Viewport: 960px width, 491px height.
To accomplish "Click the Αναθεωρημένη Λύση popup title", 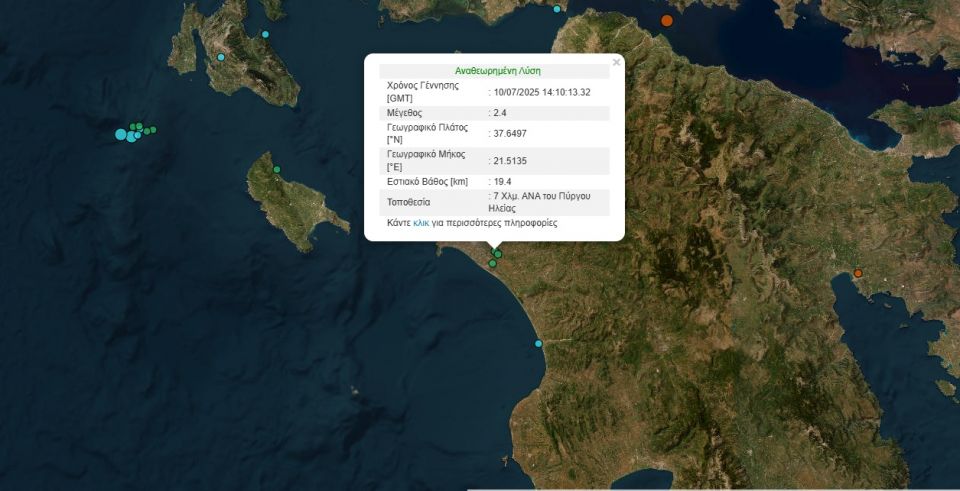I will point(494,72).
